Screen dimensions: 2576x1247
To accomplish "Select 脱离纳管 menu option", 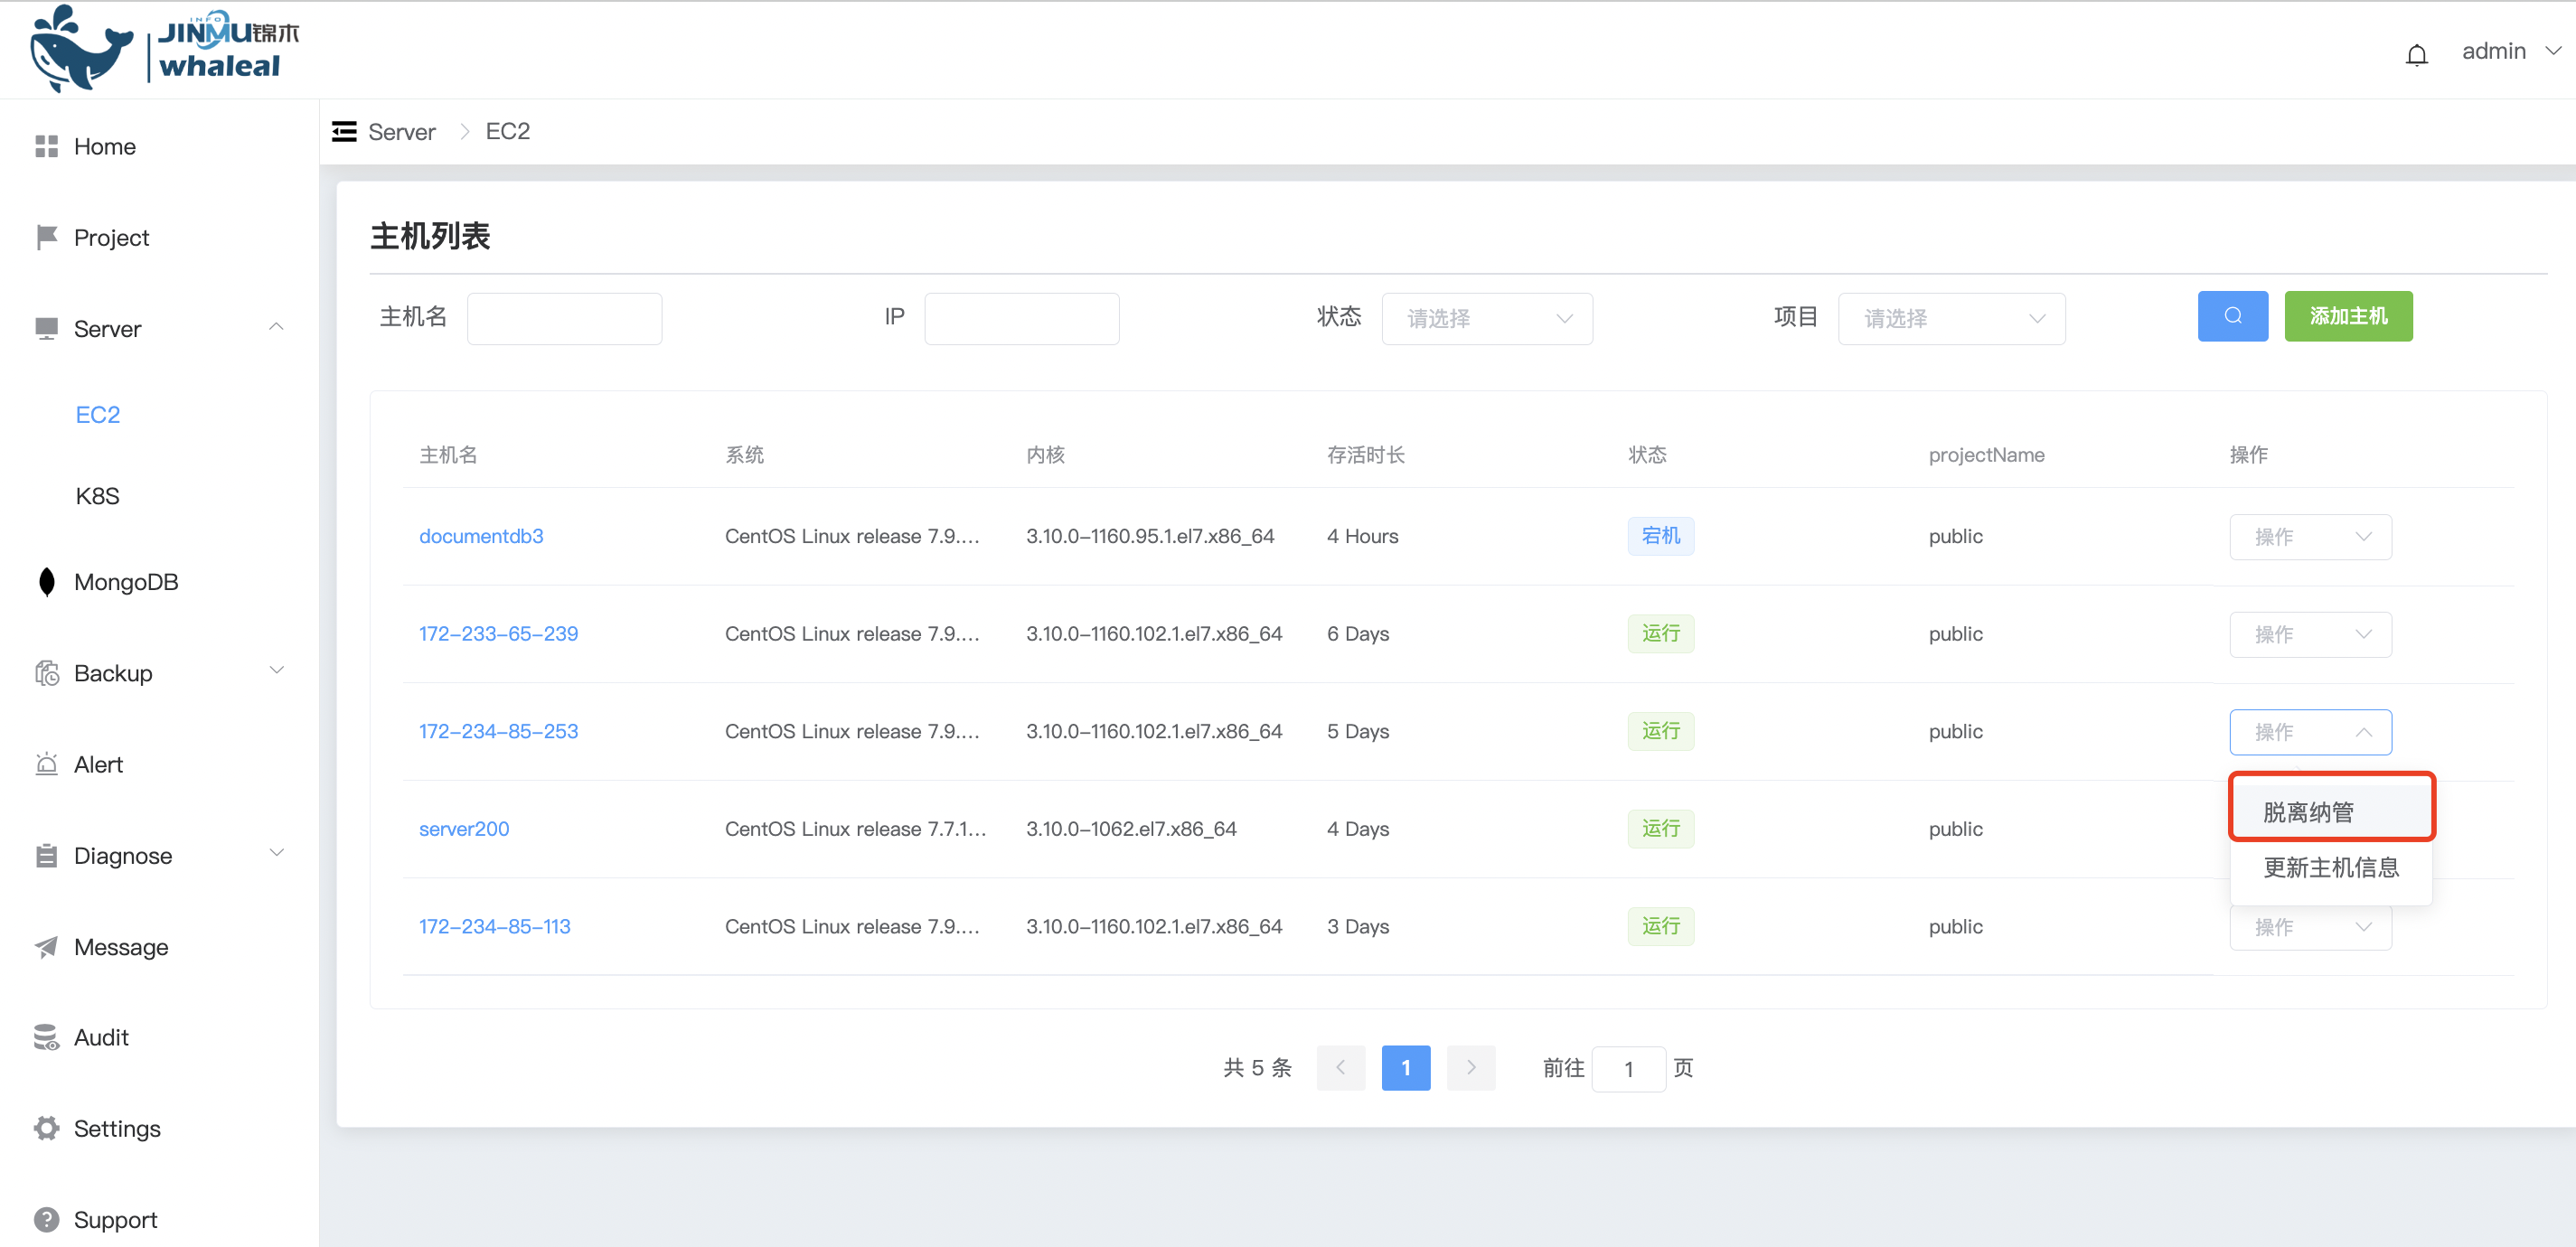I will (2331, 812).
